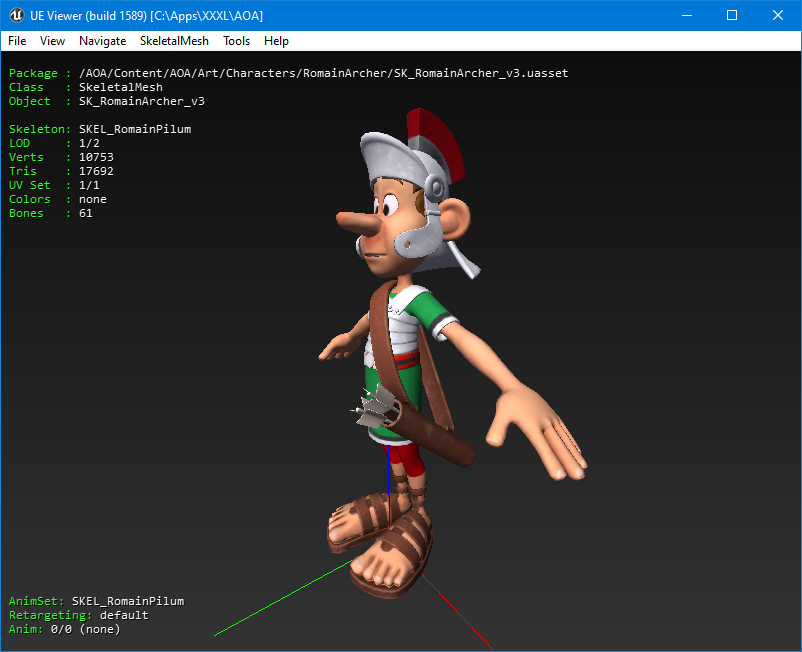Open the File menu
This screenshot has width=802, height=652.
(17, 41)
